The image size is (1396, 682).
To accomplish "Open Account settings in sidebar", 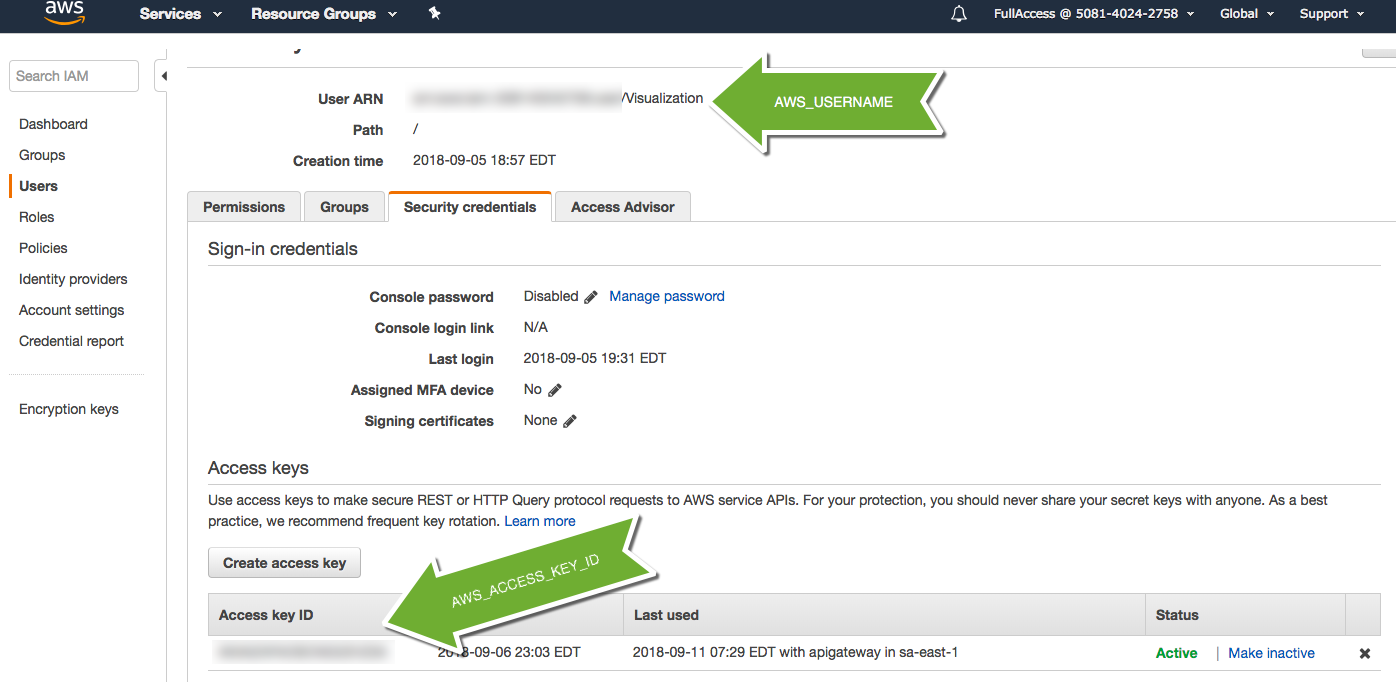I will [72, 310].
